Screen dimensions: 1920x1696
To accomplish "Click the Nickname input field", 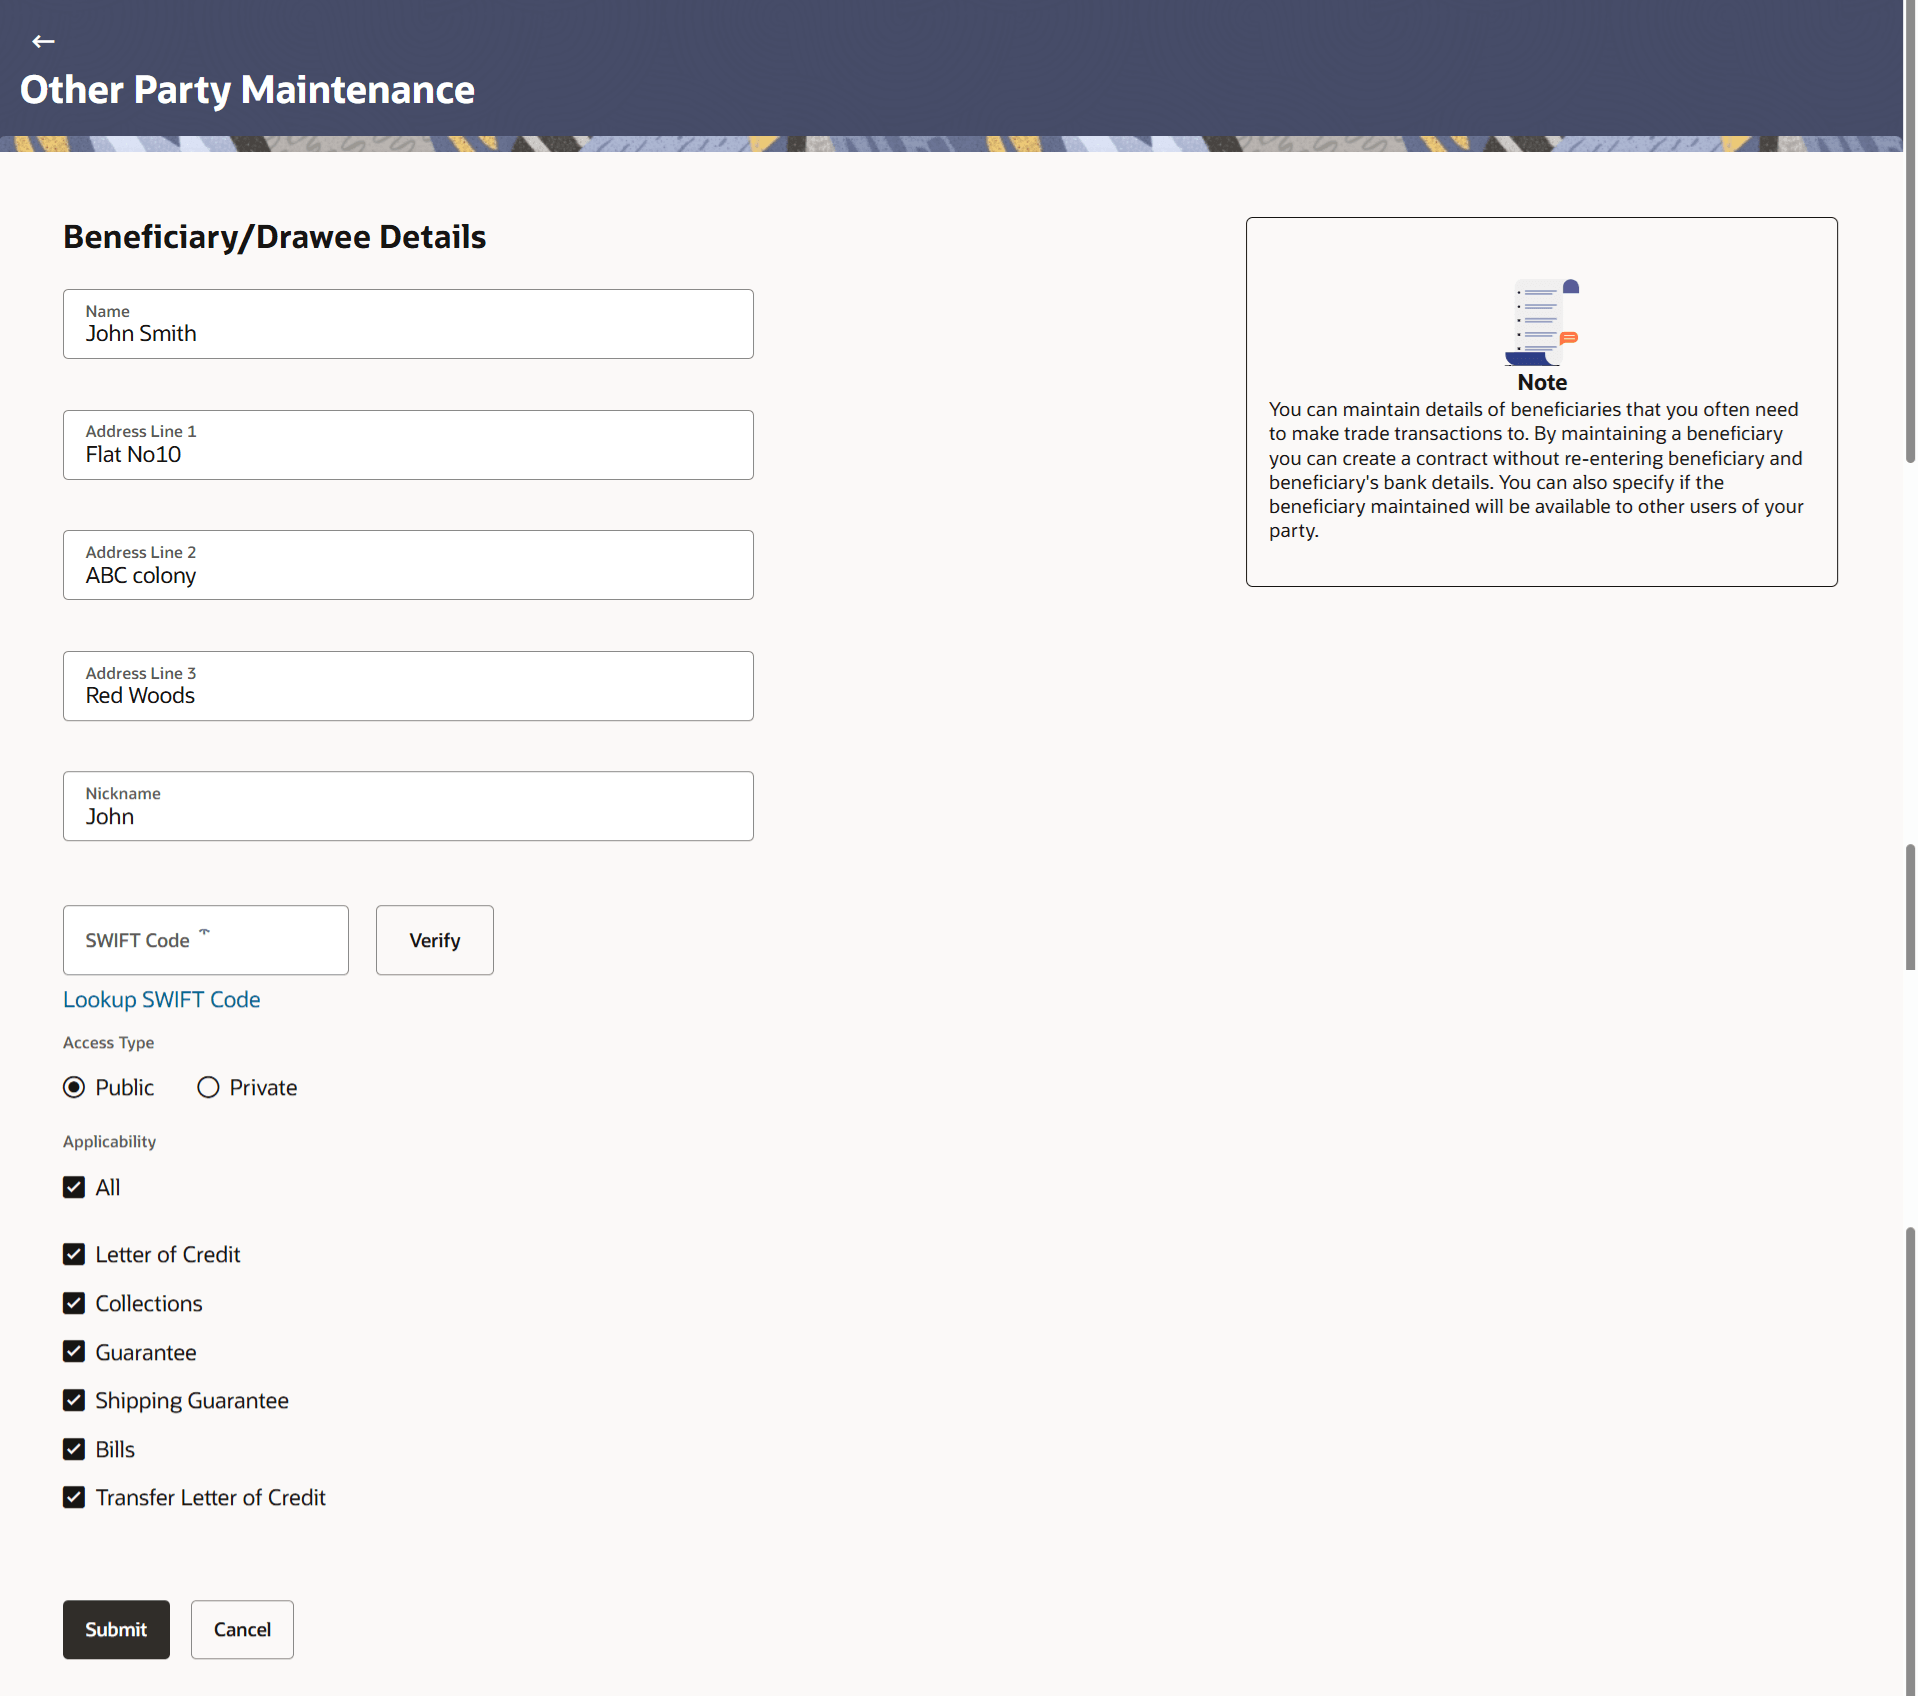I will [x=408, y=806].
